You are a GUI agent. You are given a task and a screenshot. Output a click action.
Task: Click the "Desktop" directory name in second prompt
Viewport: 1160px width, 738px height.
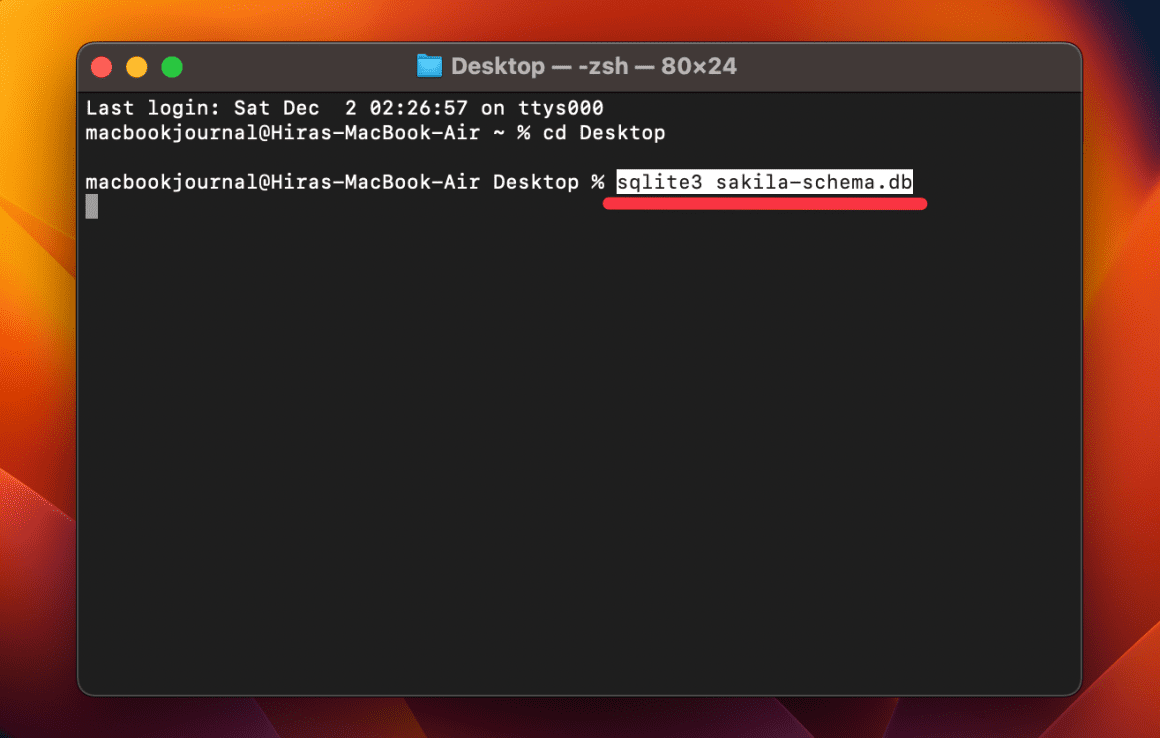click(536, 182)
